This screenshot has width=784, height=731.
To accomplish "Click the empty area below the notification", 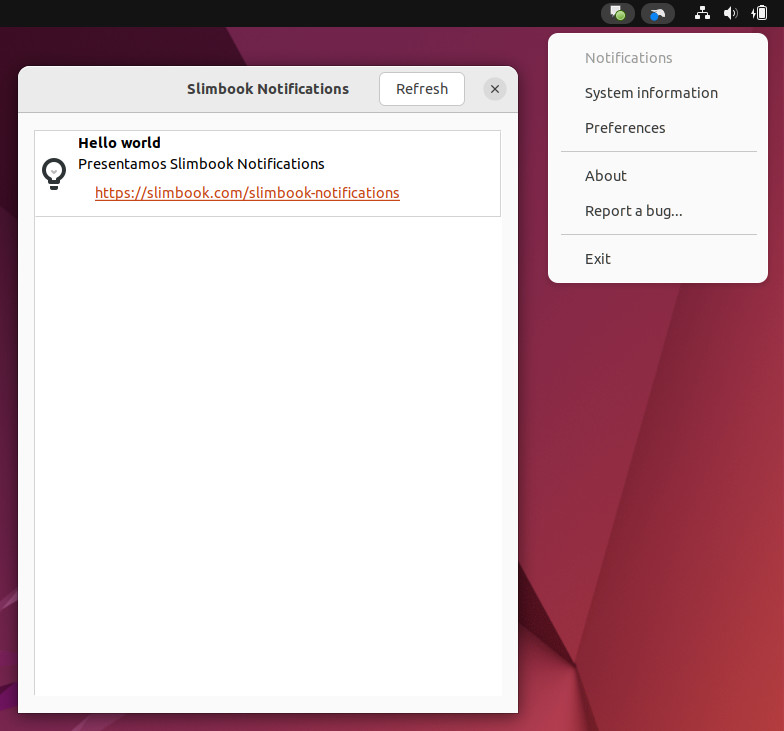I will pos(268,450).
